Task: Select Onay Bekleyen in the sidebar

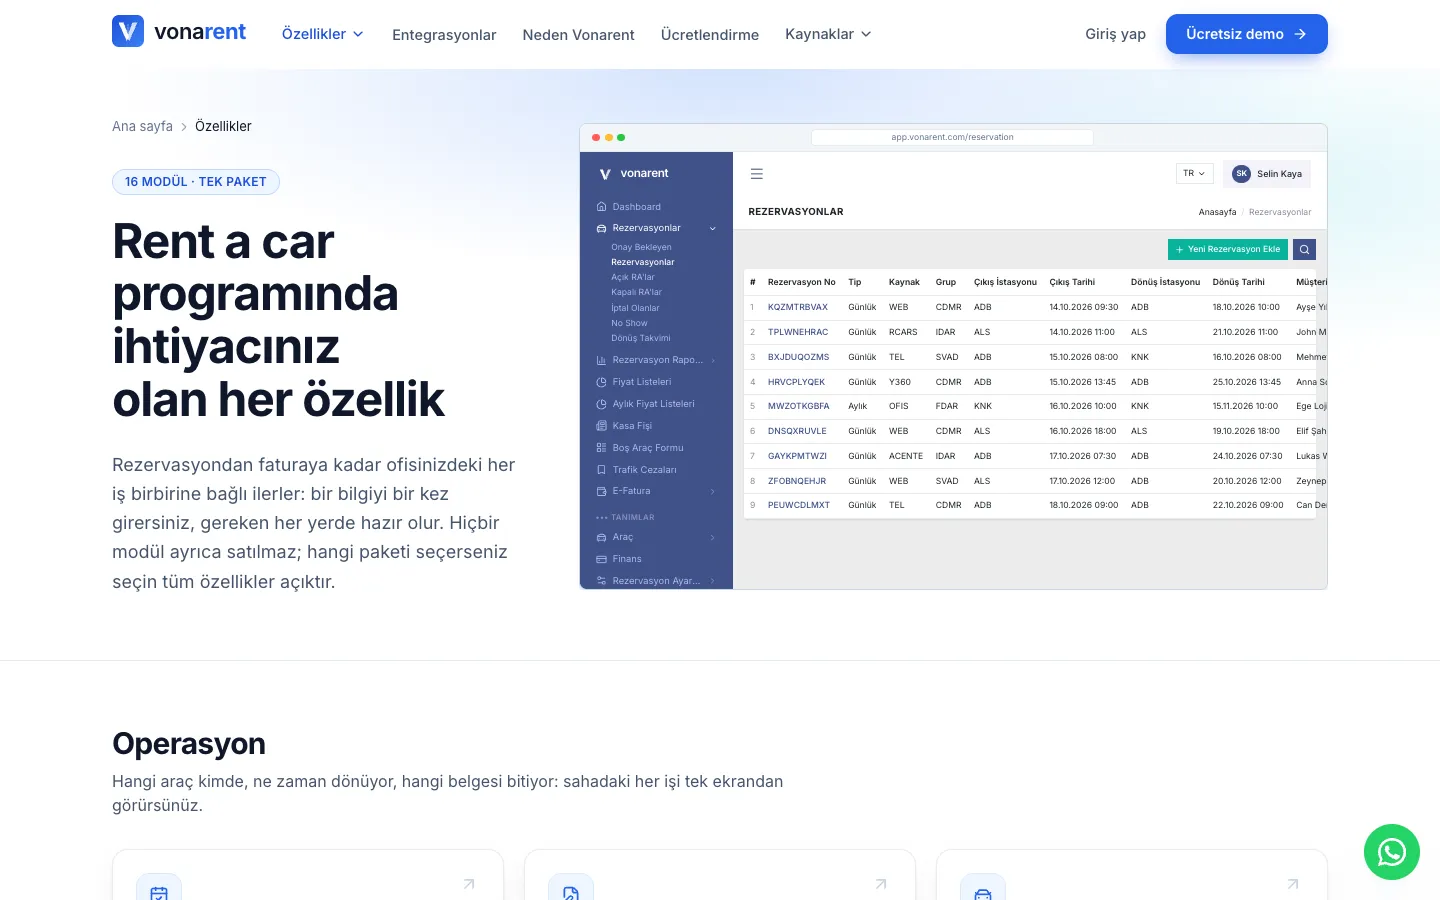Action: pyautogui.click(x=641, y=247)
